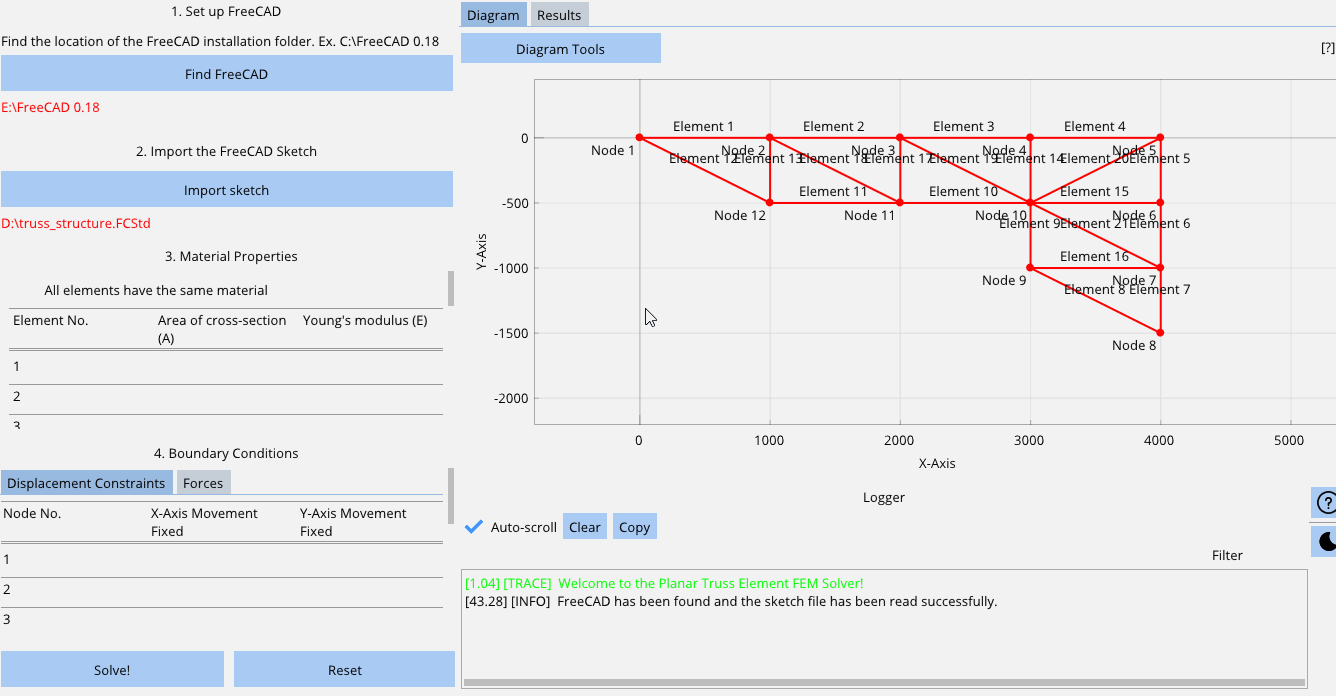This screenshot has height=696, width=1336.
Task: Click the Reset button
Action: pos(344,670)
